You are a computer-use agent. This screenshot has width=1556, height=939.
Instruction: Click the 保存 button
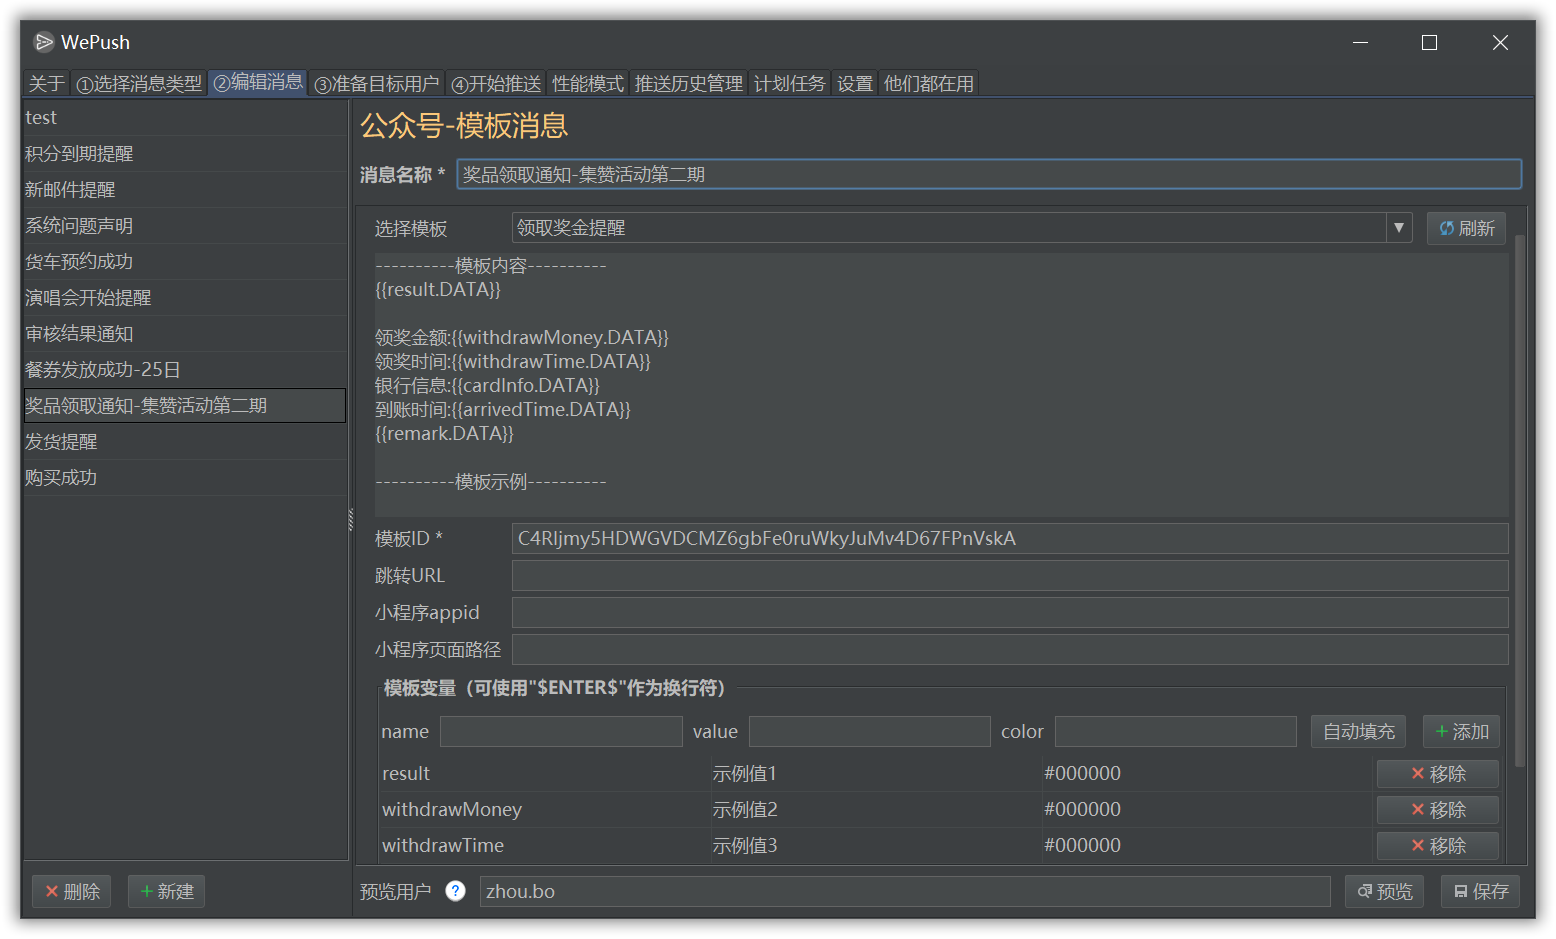click(1481, 891)
